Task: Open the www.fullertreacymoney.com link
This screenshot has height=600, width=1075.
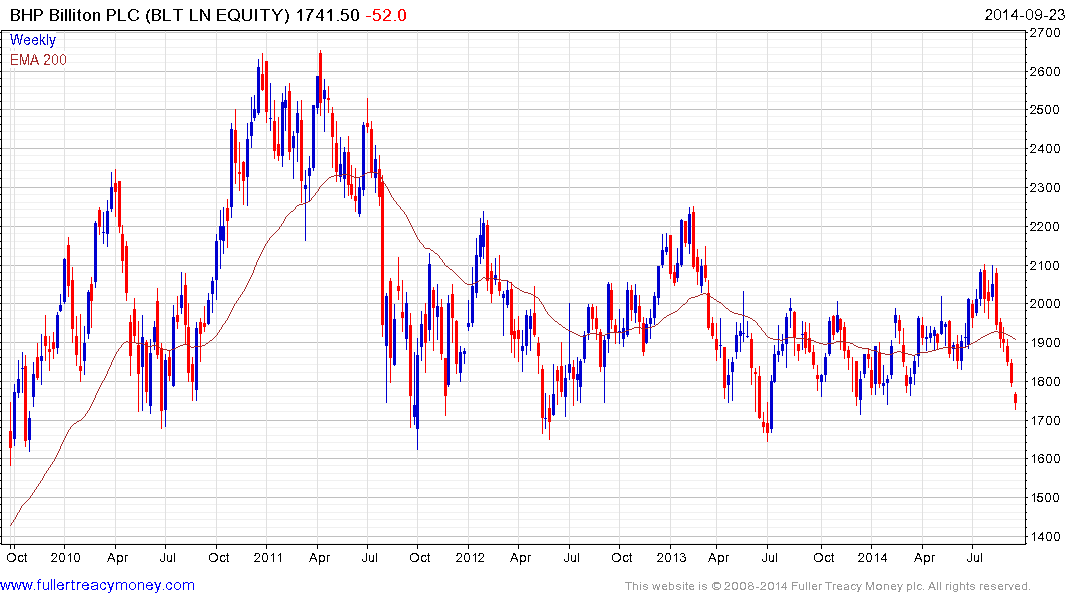Action: click(97, 585)
